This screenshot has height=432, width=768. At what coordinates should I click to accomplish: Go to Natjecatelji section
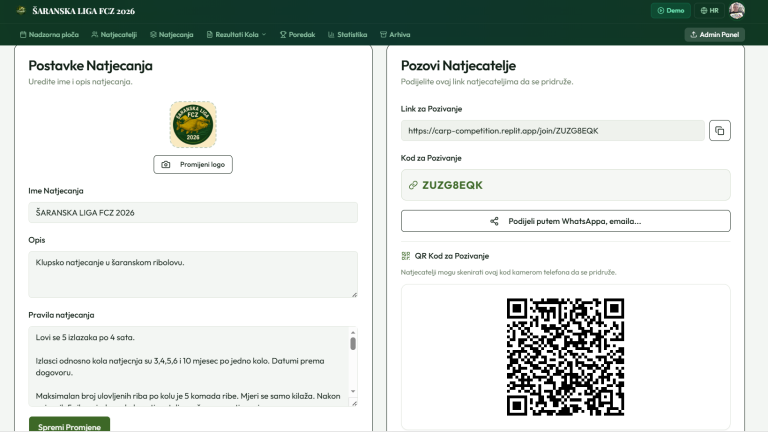114,35
